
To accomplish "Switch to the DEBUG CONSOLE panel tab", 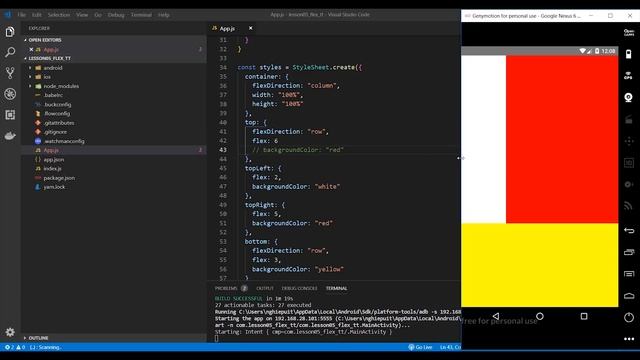I will 299,288.
